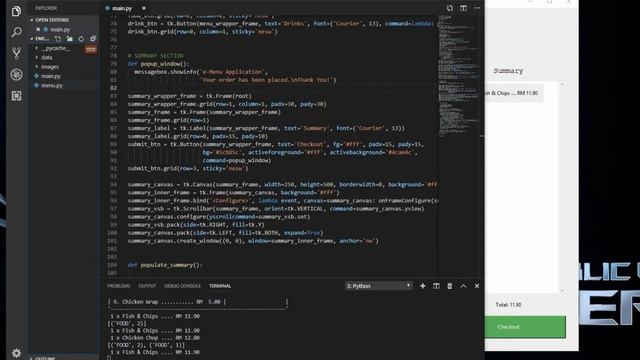
Task: Click the Summary heading in app window
Action: pos(508,71)
